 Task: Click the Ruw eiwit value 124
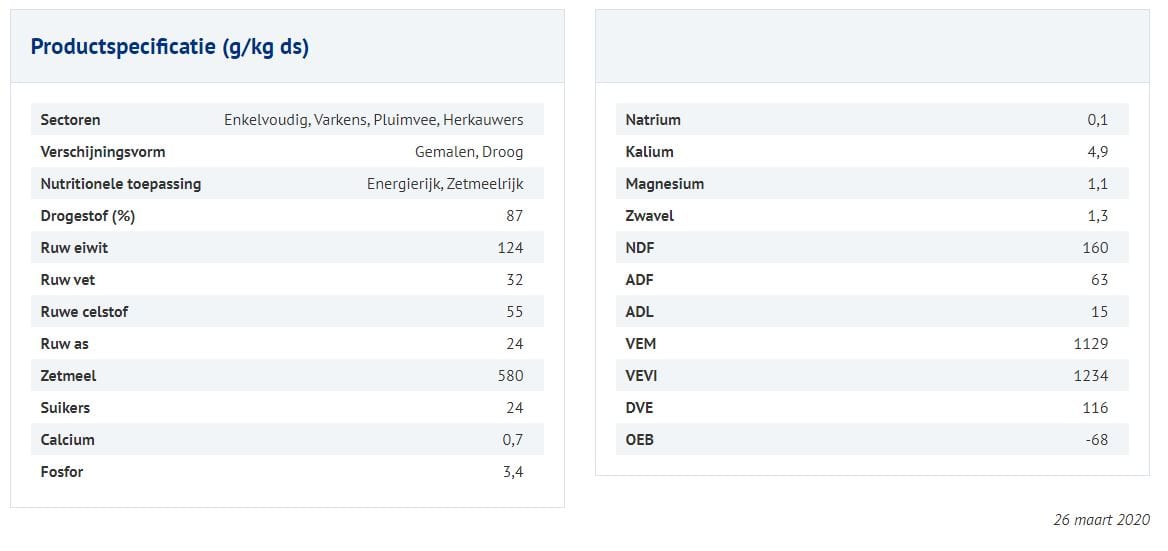click(510, 248)
